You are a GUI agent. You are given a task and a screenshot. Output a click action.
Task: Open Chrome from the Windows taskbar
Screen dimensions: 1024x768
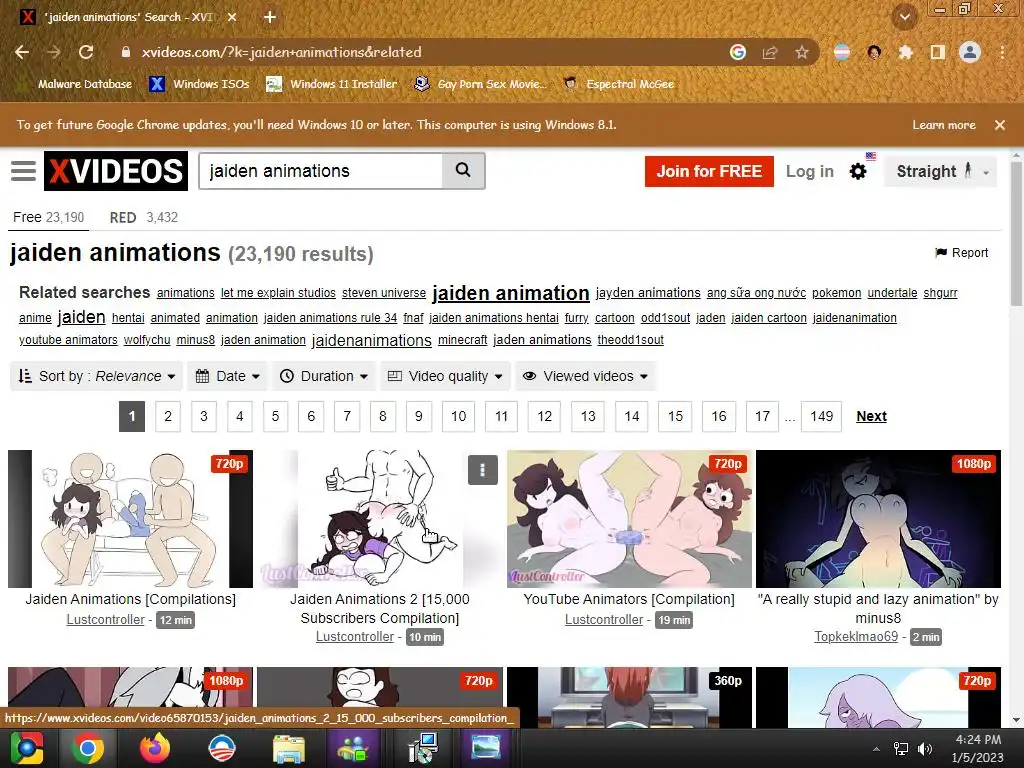point(88,748)
